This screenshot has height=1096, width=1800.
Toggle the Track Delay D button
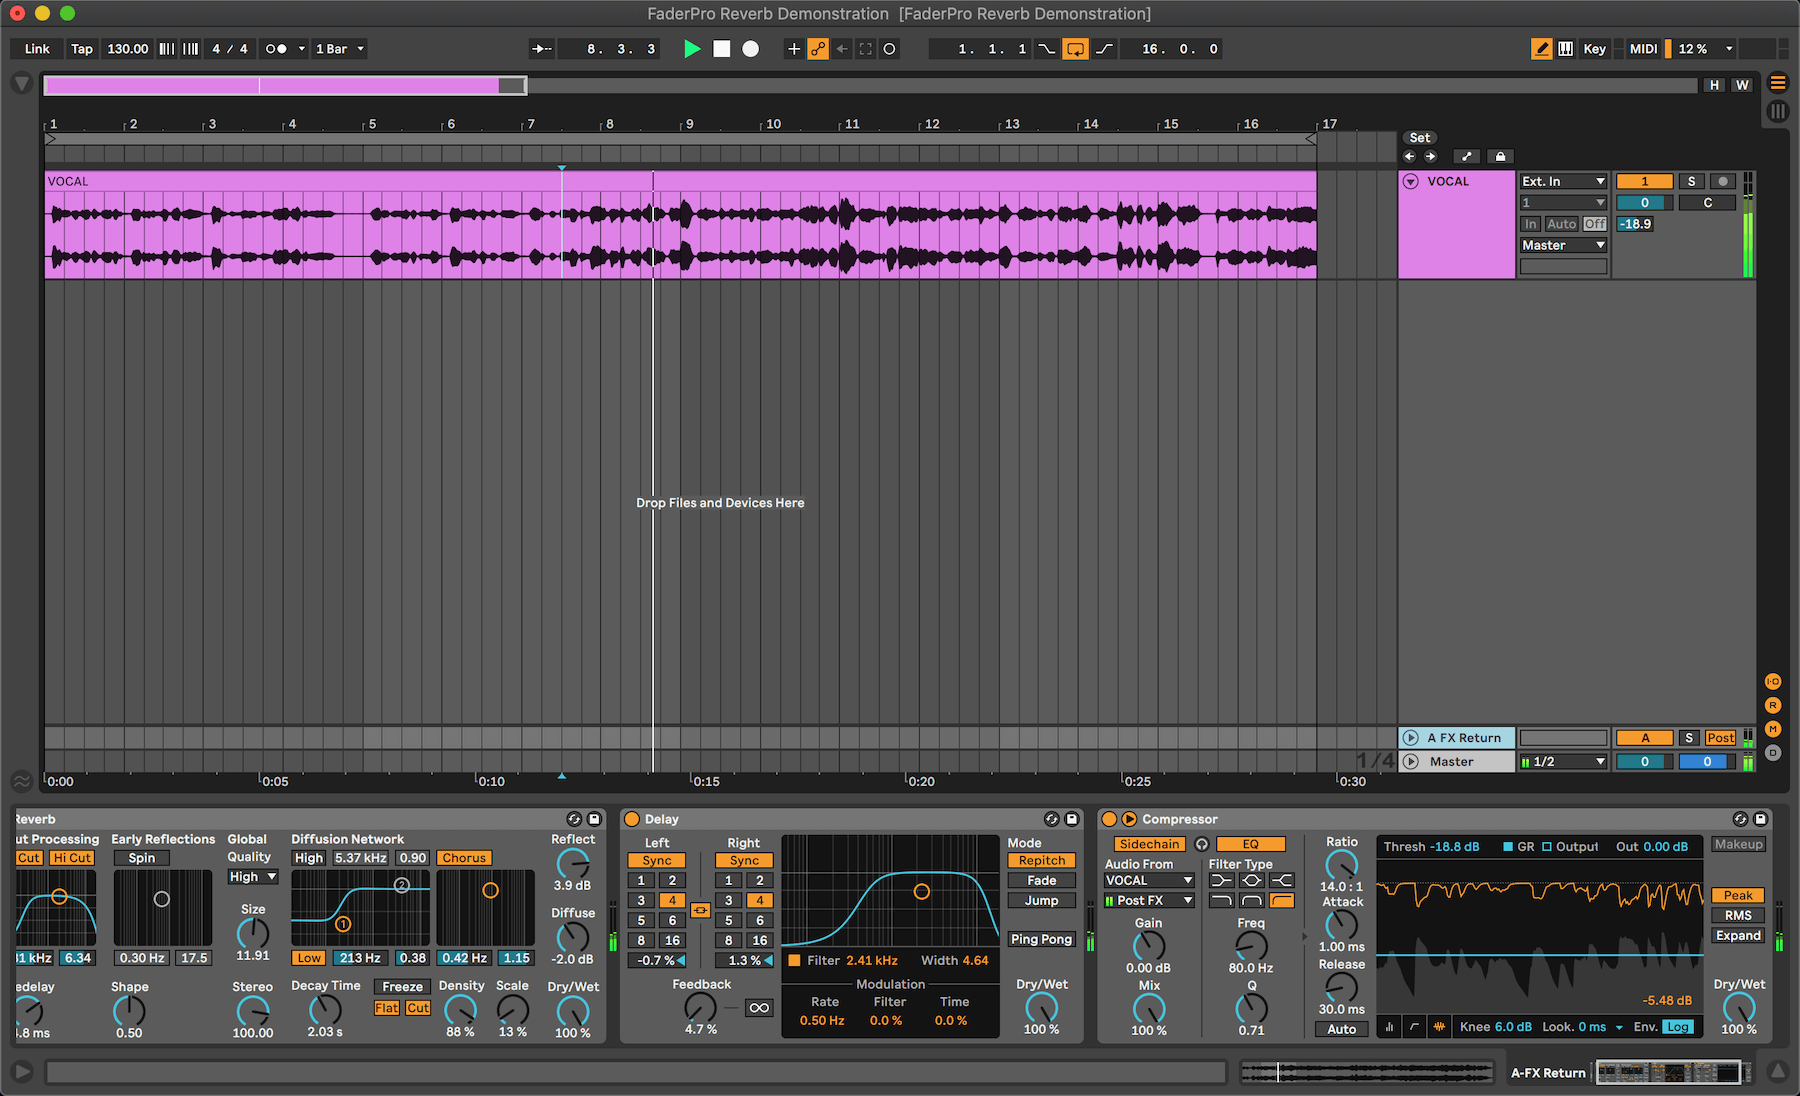(1773, 753)
